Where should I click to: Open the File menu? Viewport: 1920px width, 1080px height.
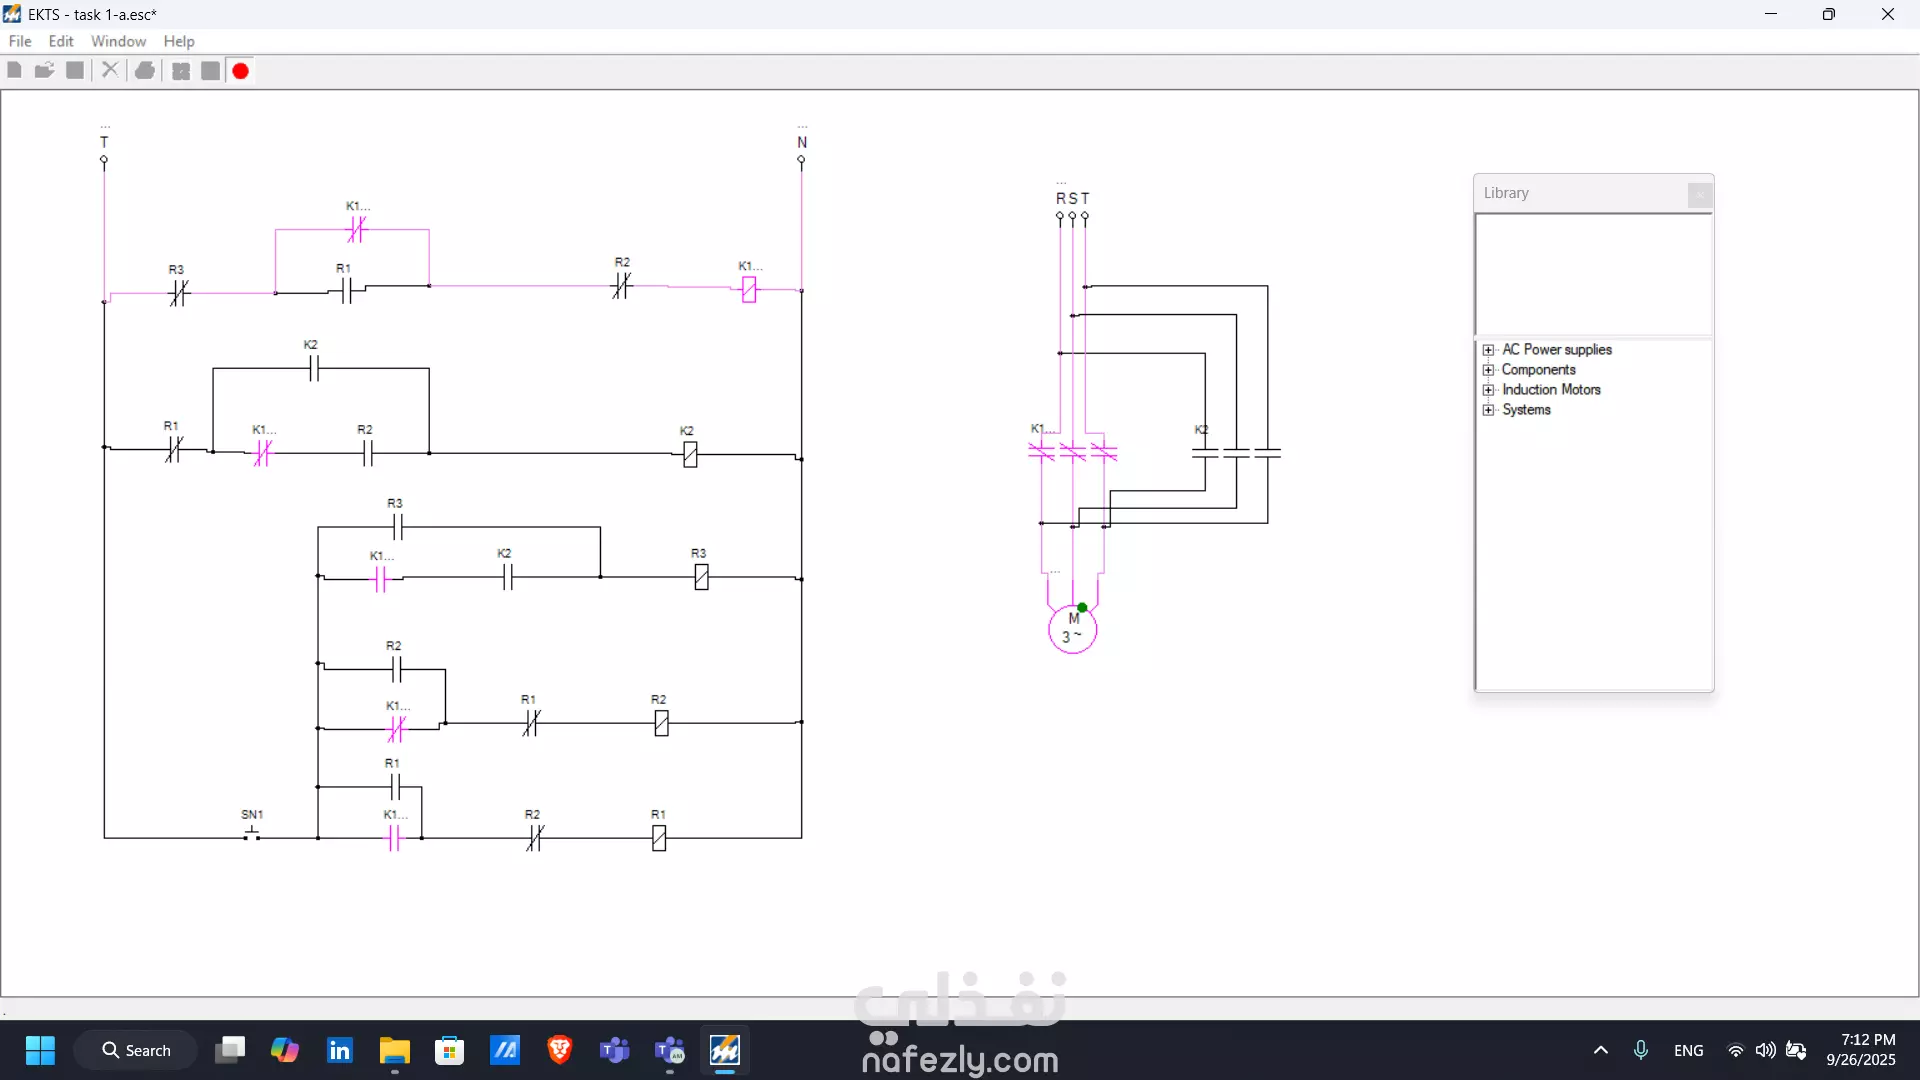[20, 41]
